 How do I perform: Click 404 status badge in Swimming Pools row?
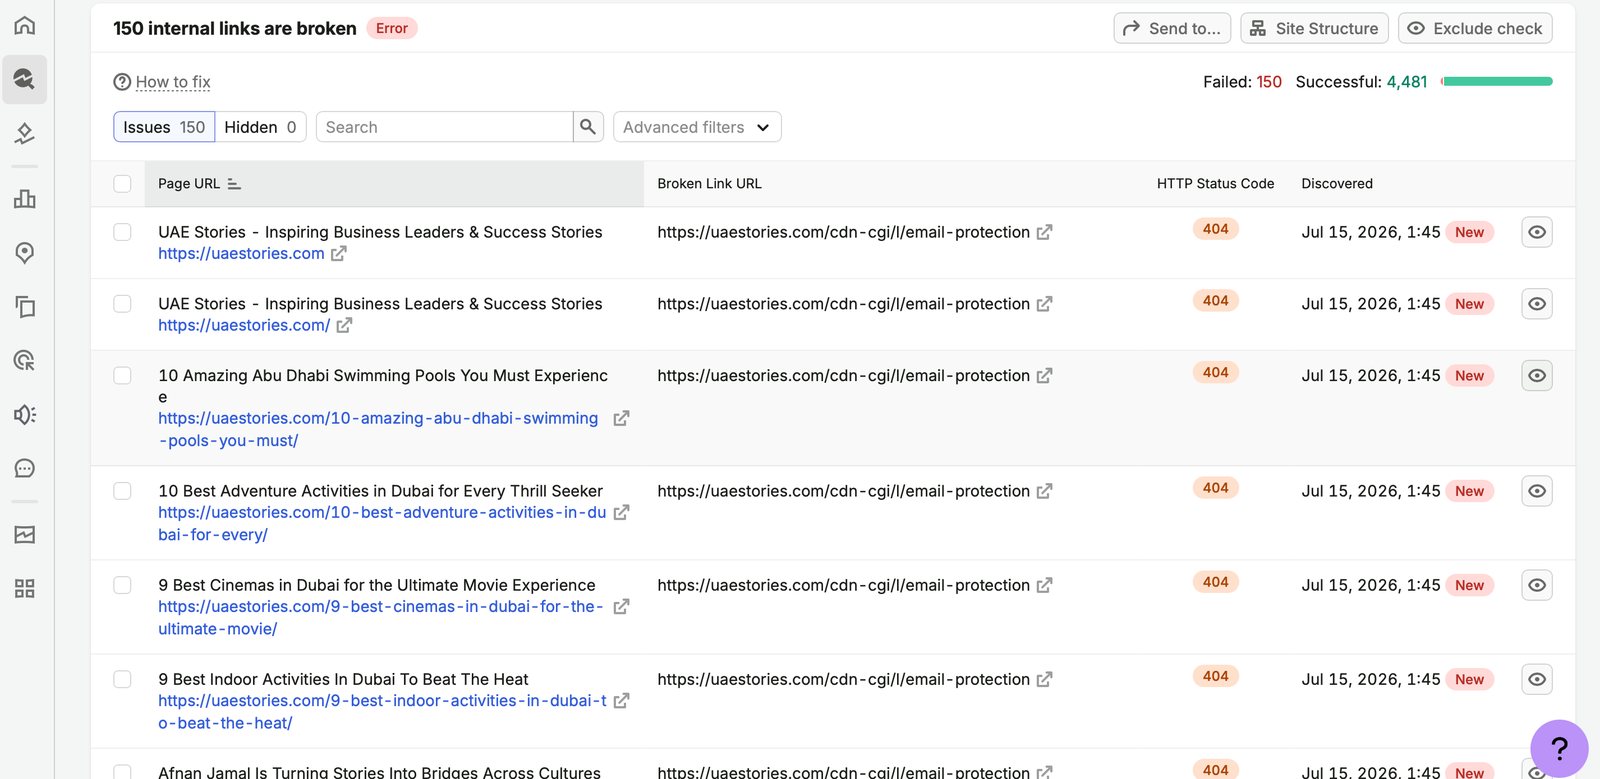[x=1215, y=373]
